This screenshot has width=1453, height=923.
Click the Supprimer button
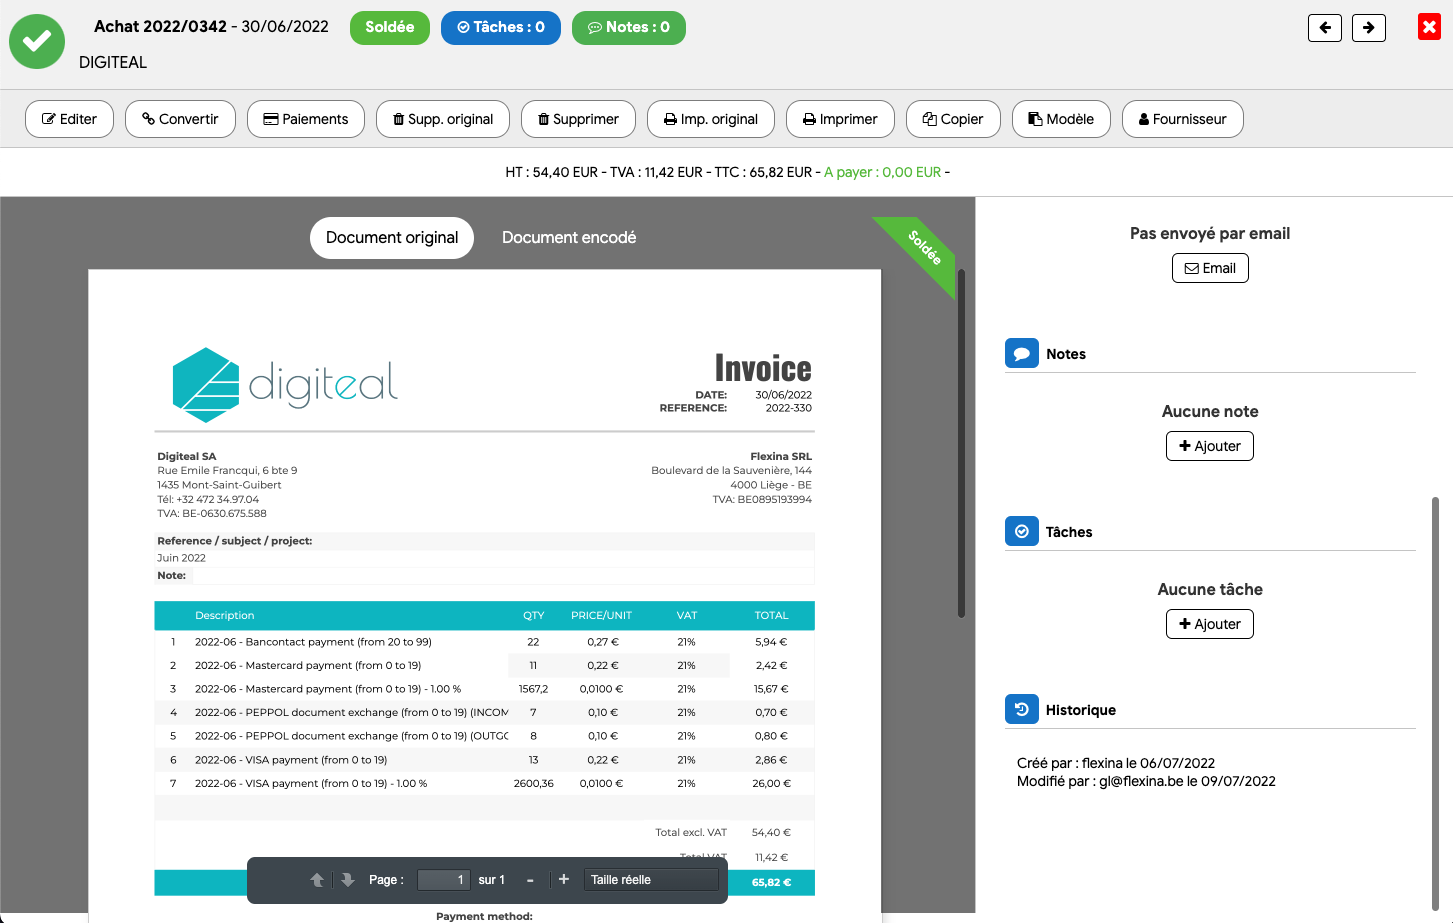pos(578,119)
